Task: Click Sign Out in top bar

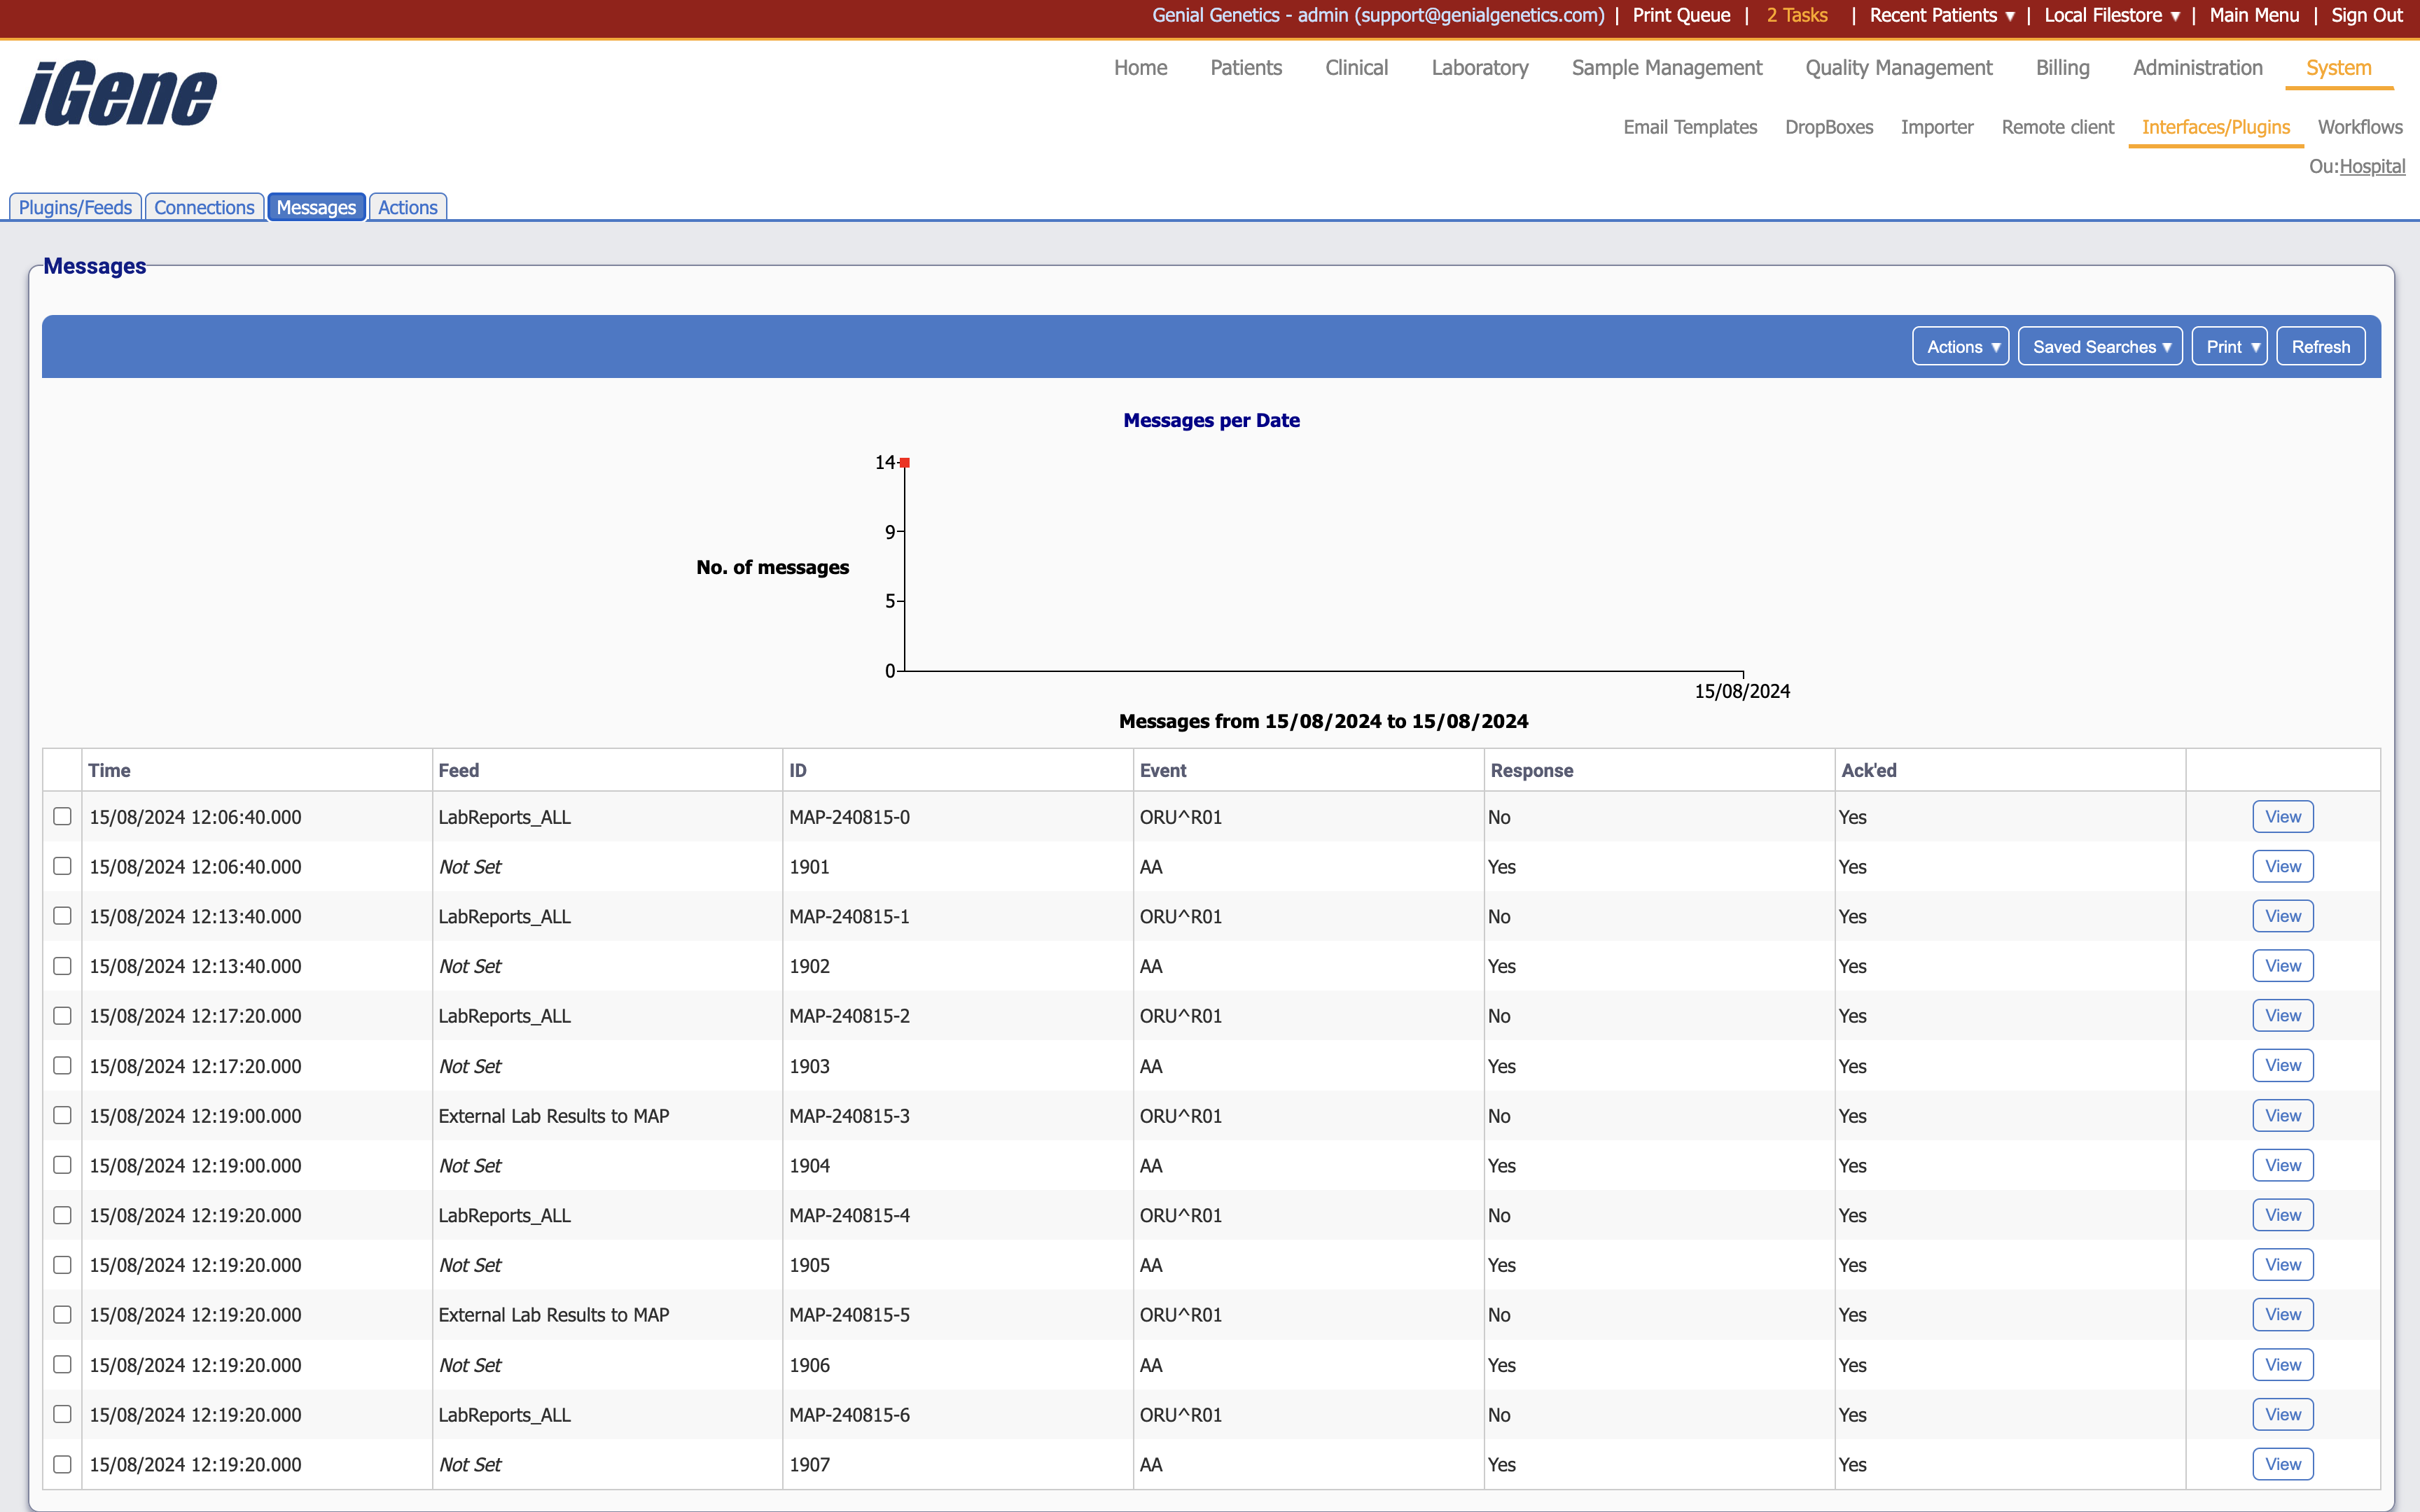Action: tap(2366, 15)
